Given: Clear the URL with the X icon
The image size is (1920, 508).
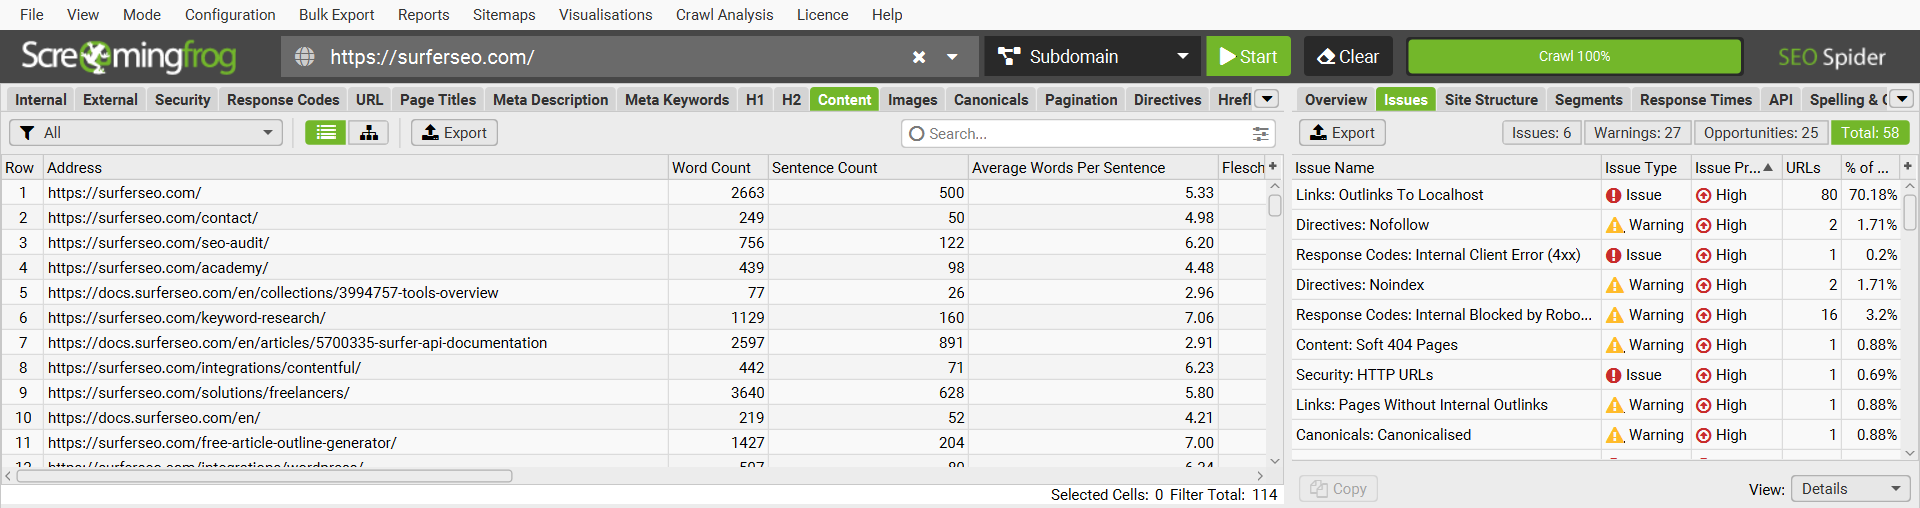Looking at the screenshot, I should pos(918,57).
